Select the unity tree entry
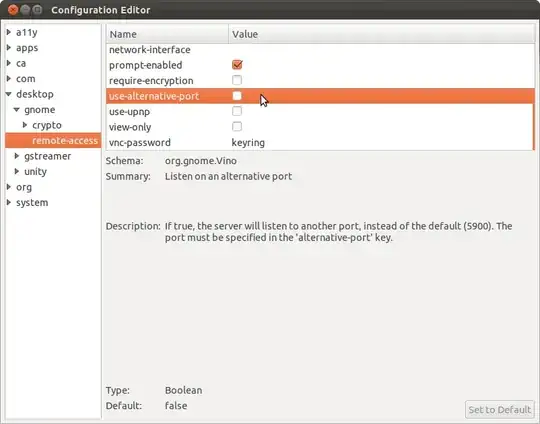This screenshot has width=540, height=424. coord(35,172)
